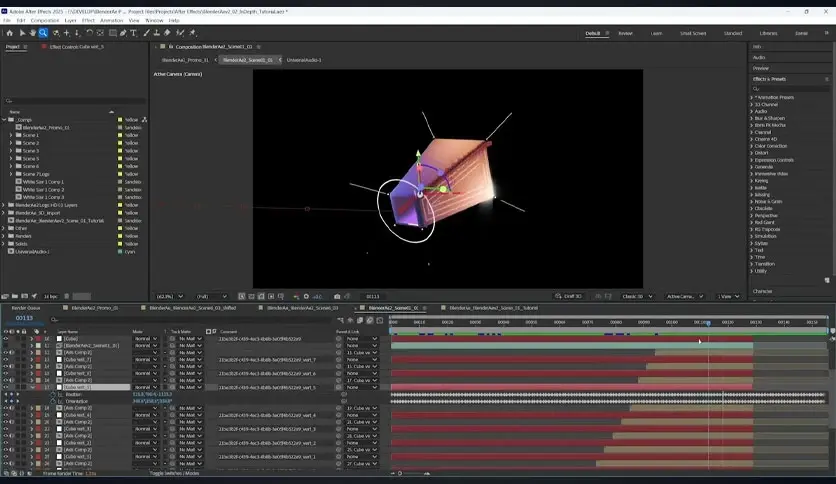Click the UniversalAudio-1 breadcrumb in viewer
The image size is (836, 484).
tap(304, 60)
